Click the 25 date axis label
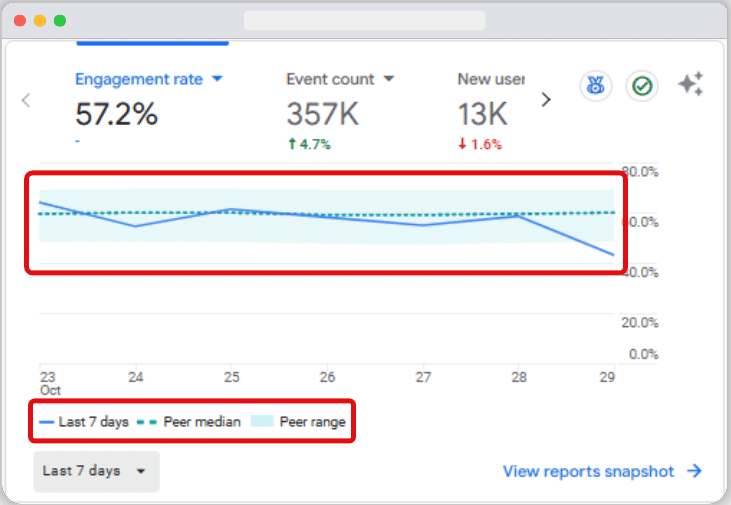This screenshot has height=505, width=731. point(231,377)
